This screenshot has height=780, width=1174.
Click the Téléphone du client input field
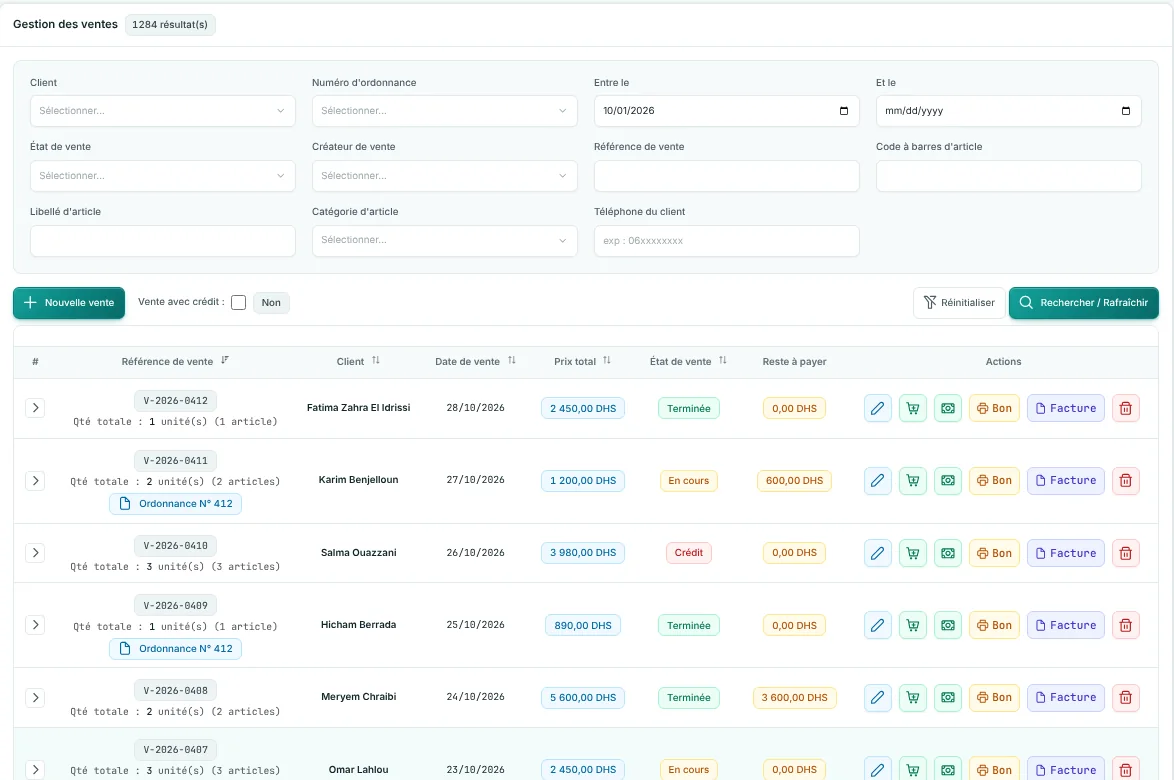point(726,241)
